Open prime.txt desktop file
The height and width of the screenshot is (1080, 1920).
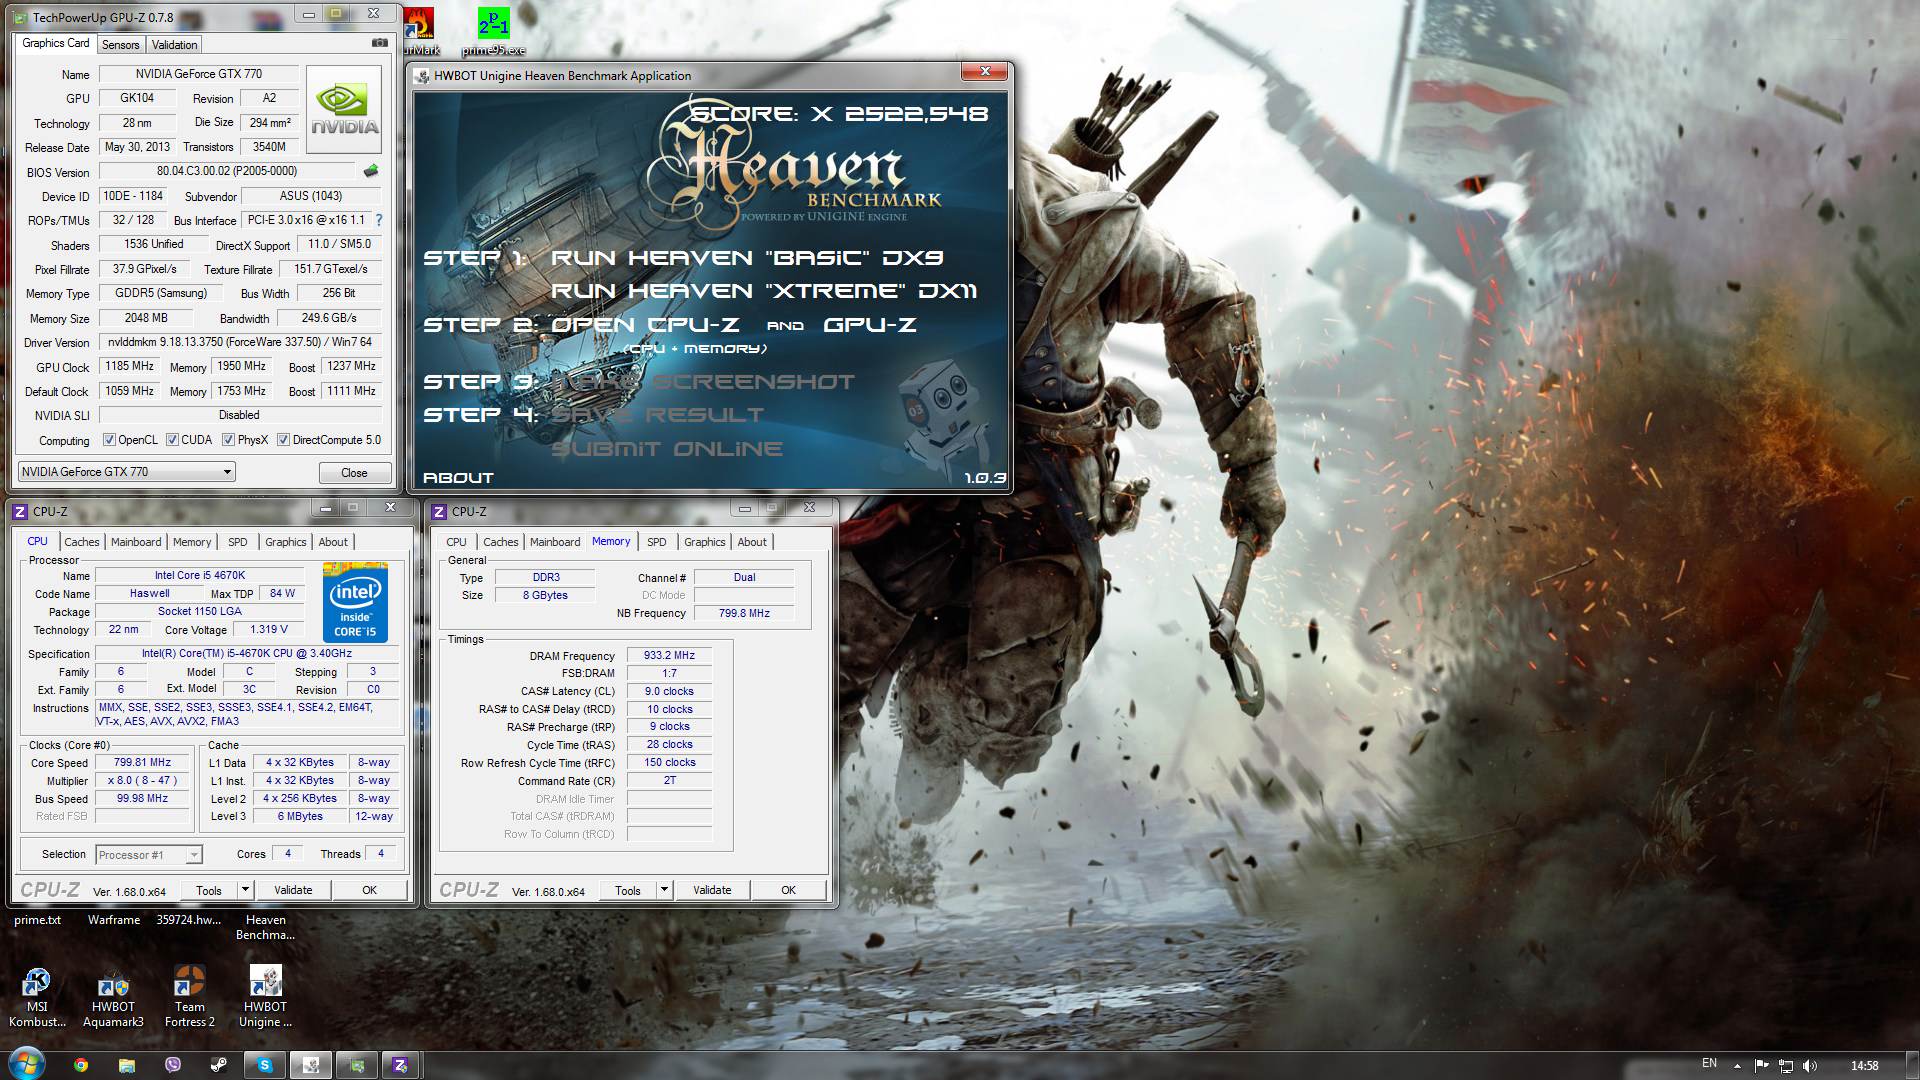coord(37,920)
